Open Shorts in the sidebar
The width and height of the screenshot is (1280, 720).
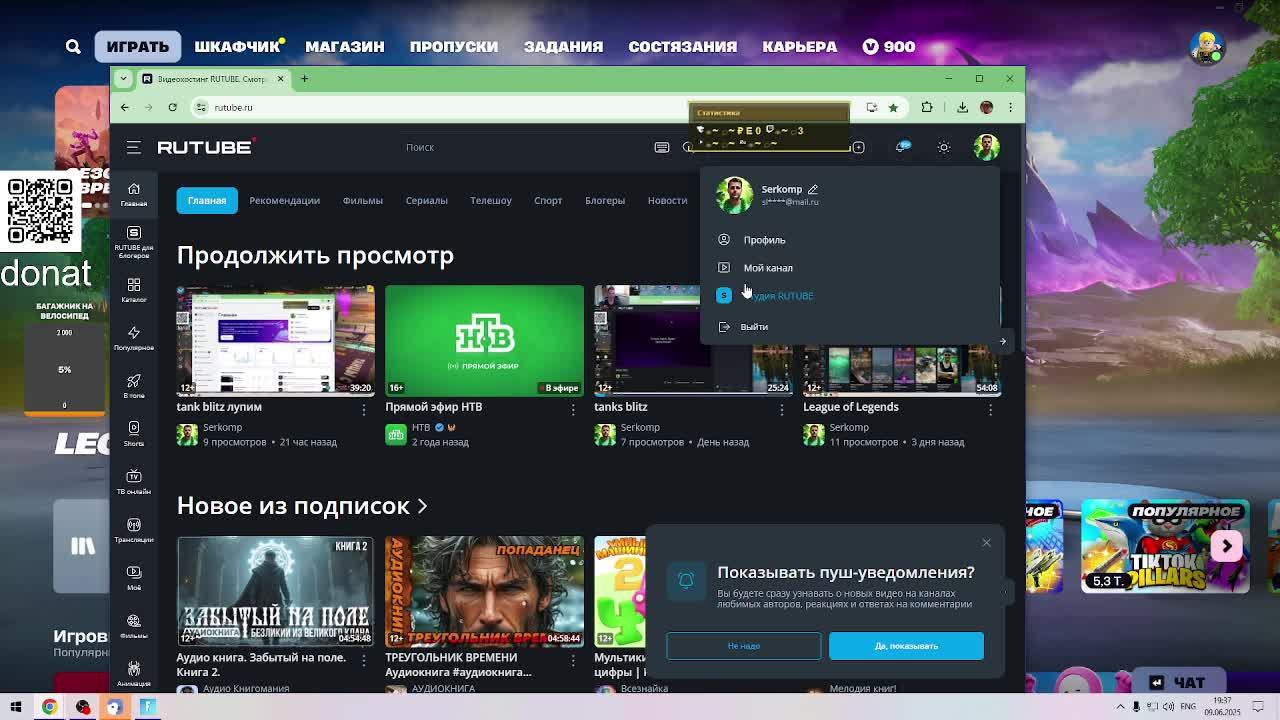(x=133, y=434)
